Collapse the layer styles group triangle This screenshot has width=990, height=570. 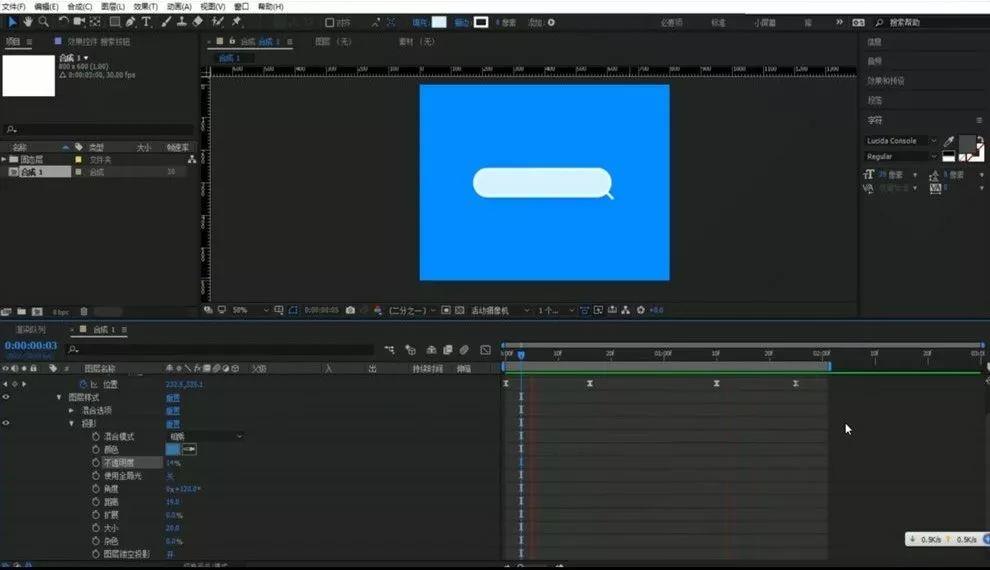[59, 397]
